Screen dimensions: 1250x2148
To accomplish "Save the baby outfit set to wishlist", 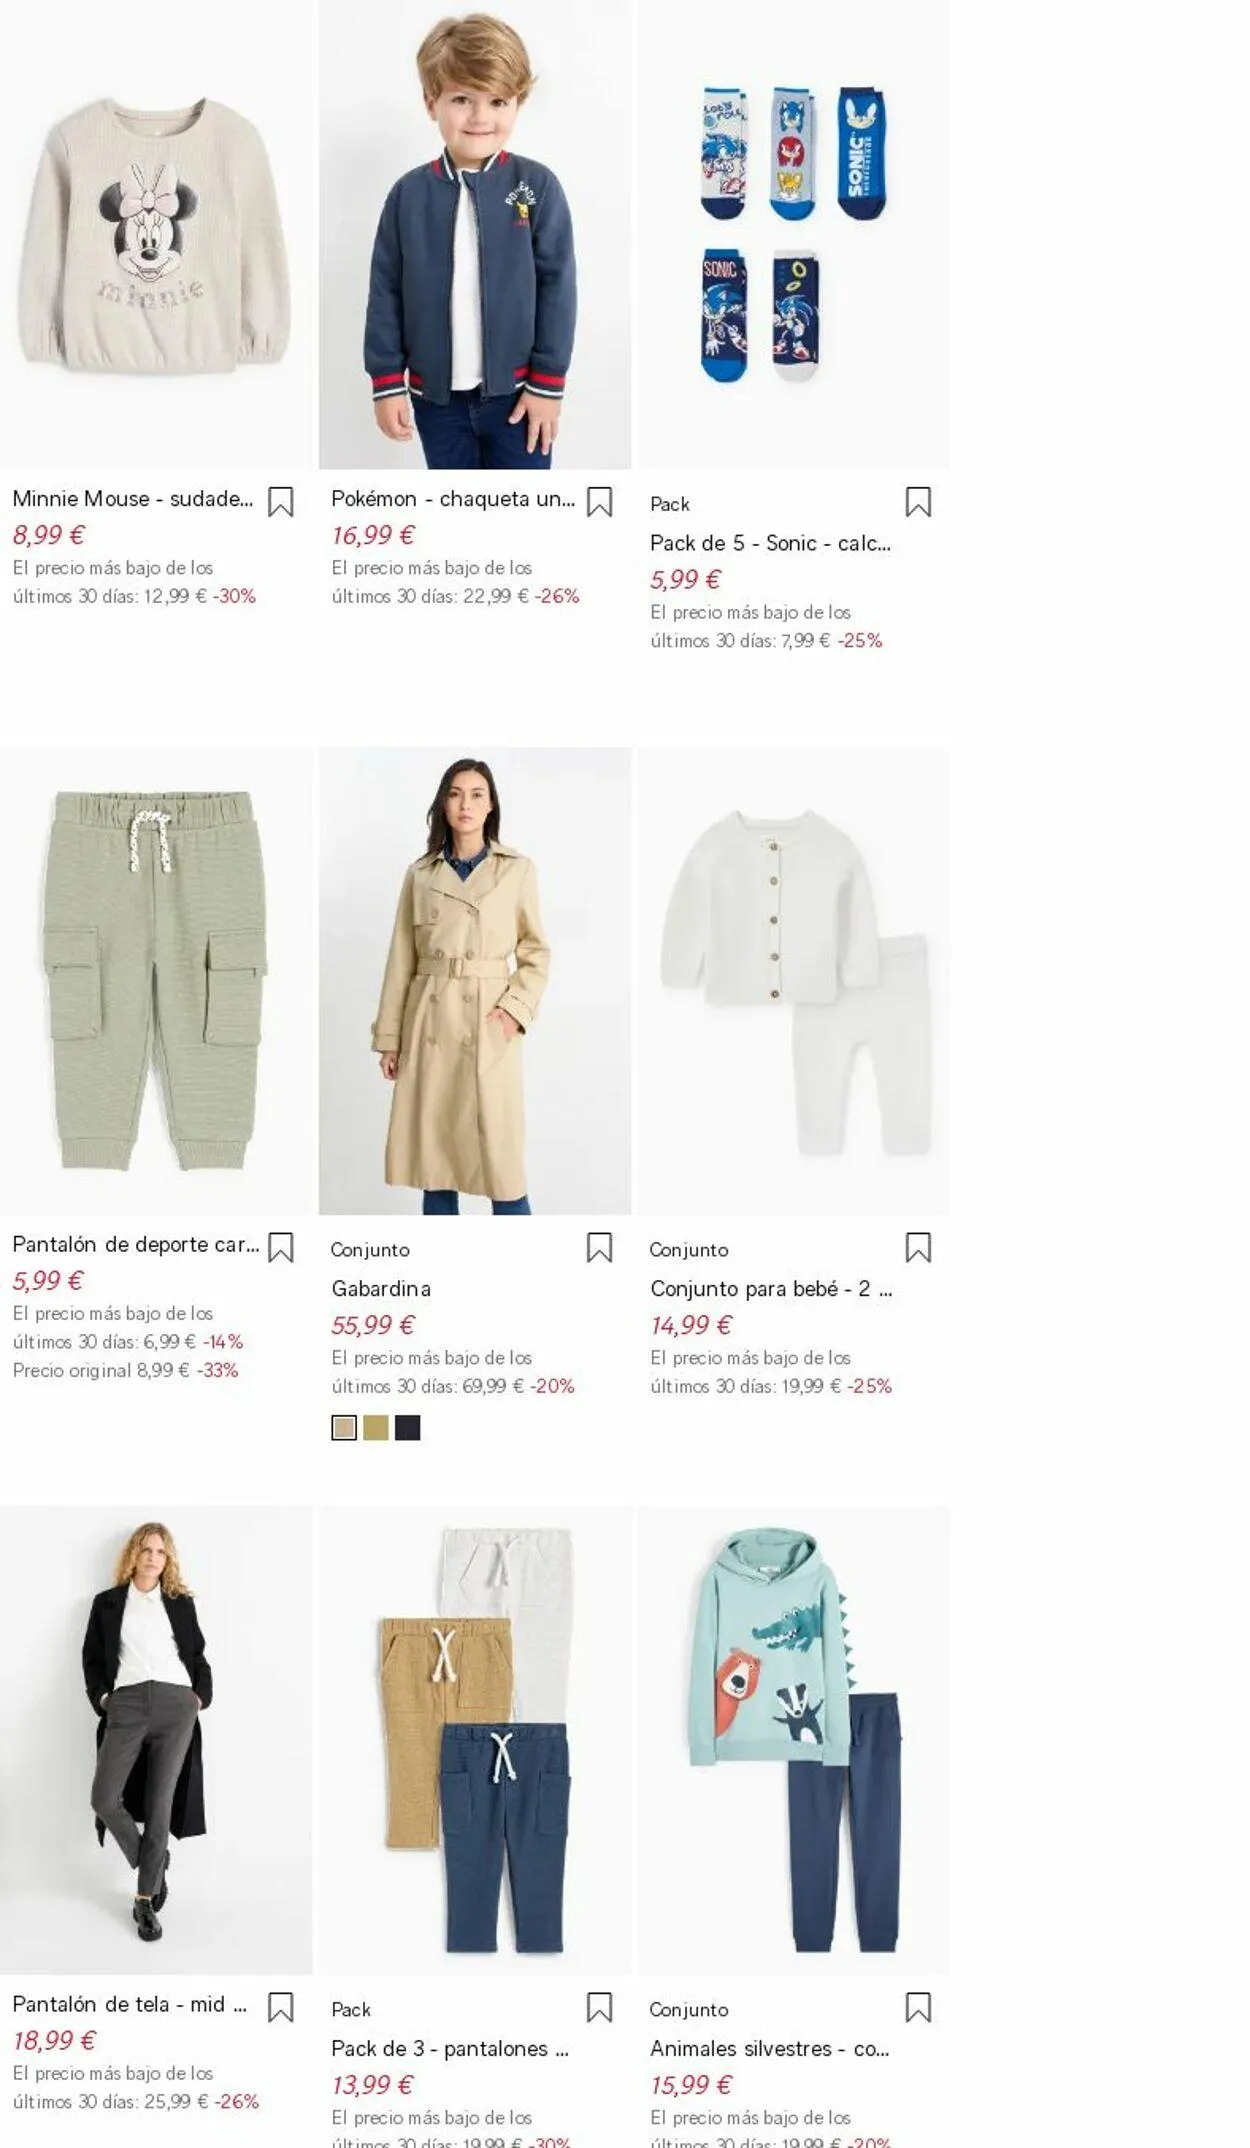I will [918, 1248].
